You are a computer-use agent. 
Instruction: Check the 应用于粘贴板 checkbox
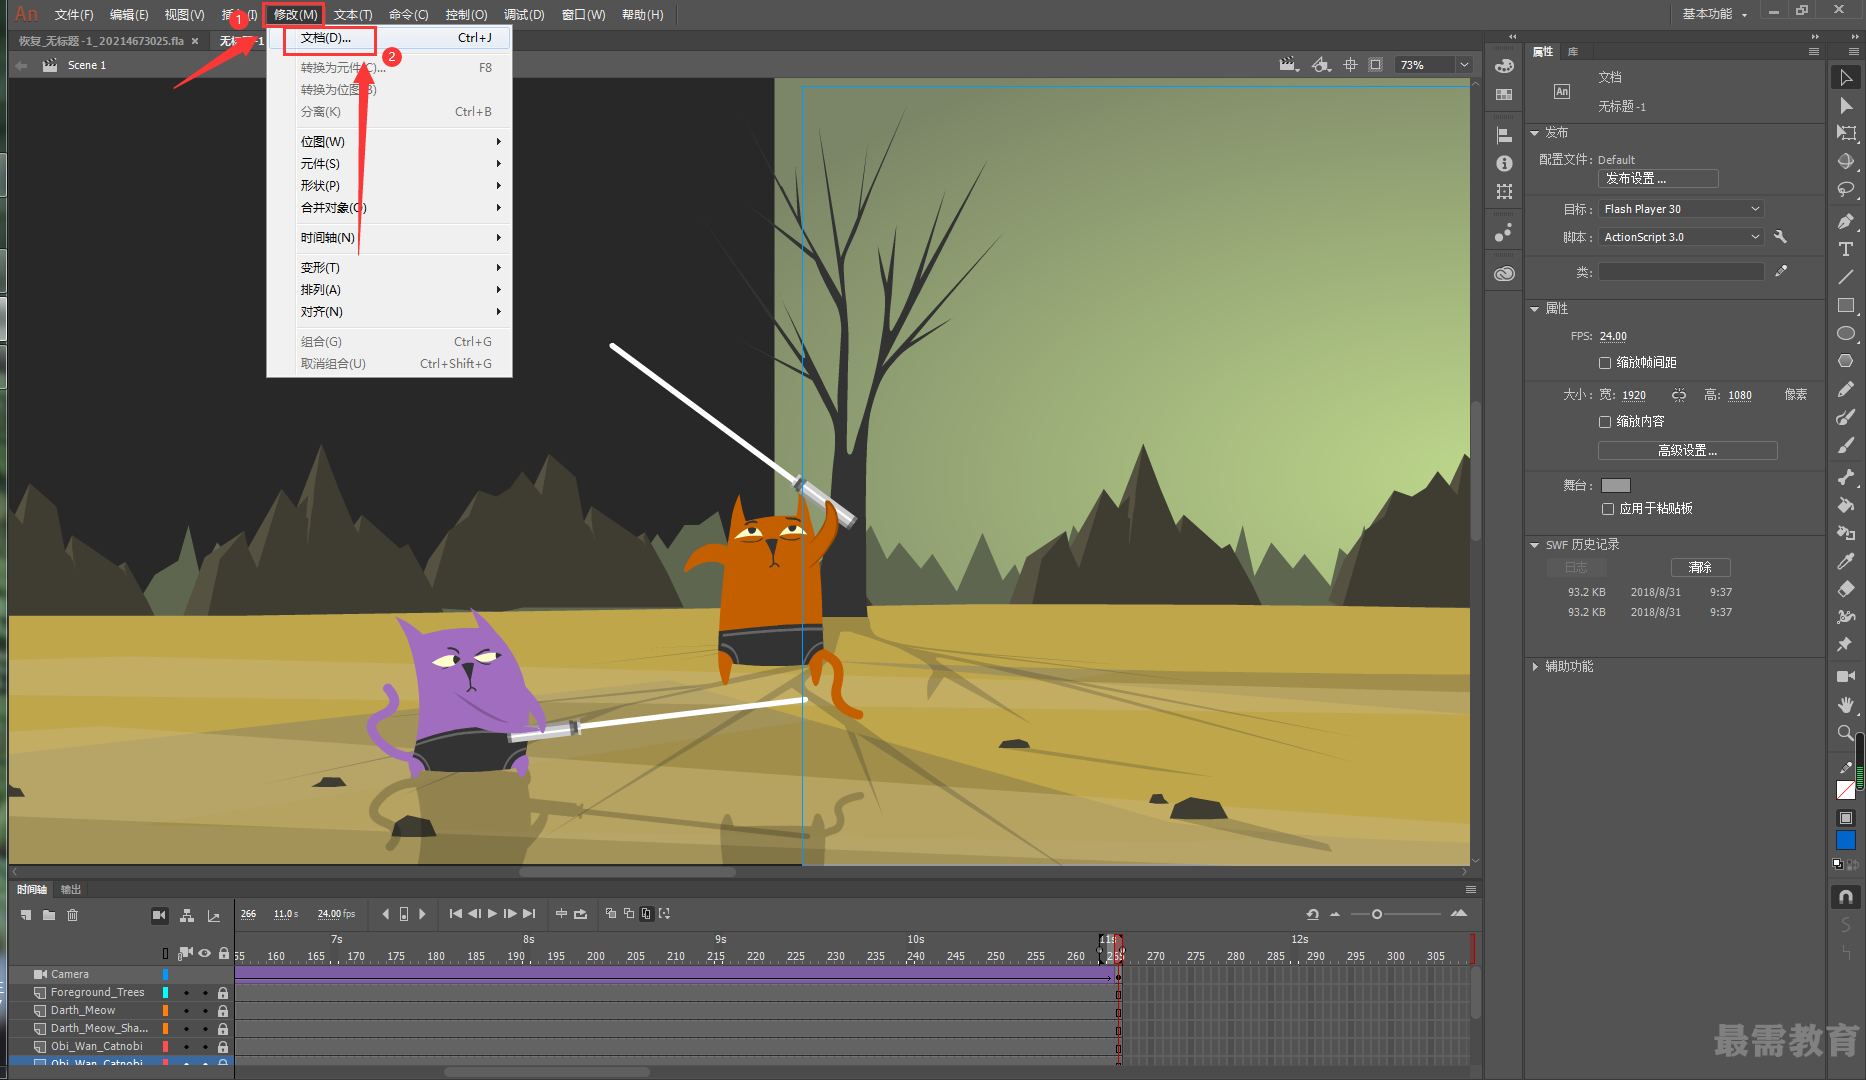(1608, 509)
